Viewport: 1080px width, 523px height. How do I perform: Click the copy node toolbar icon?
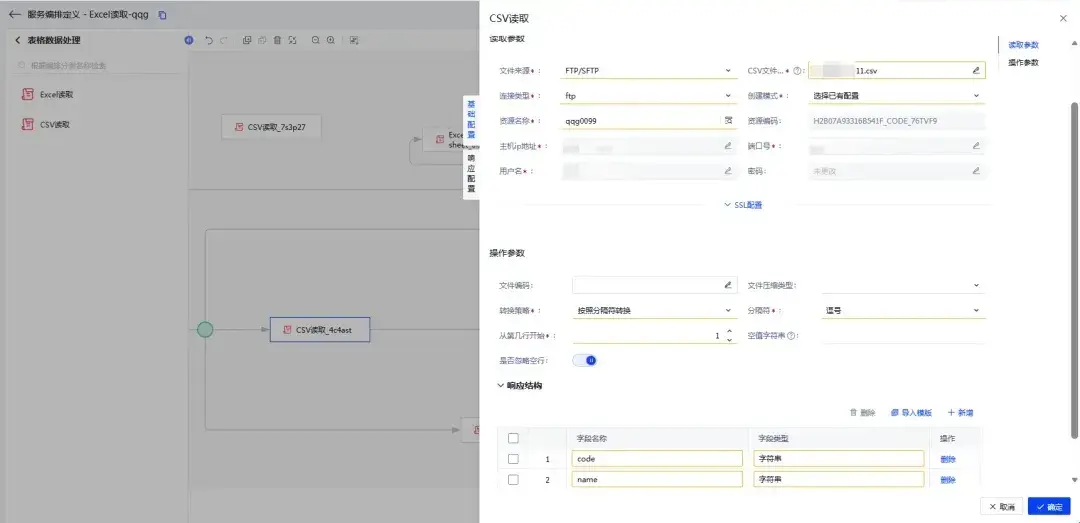[x=247, y=41]
